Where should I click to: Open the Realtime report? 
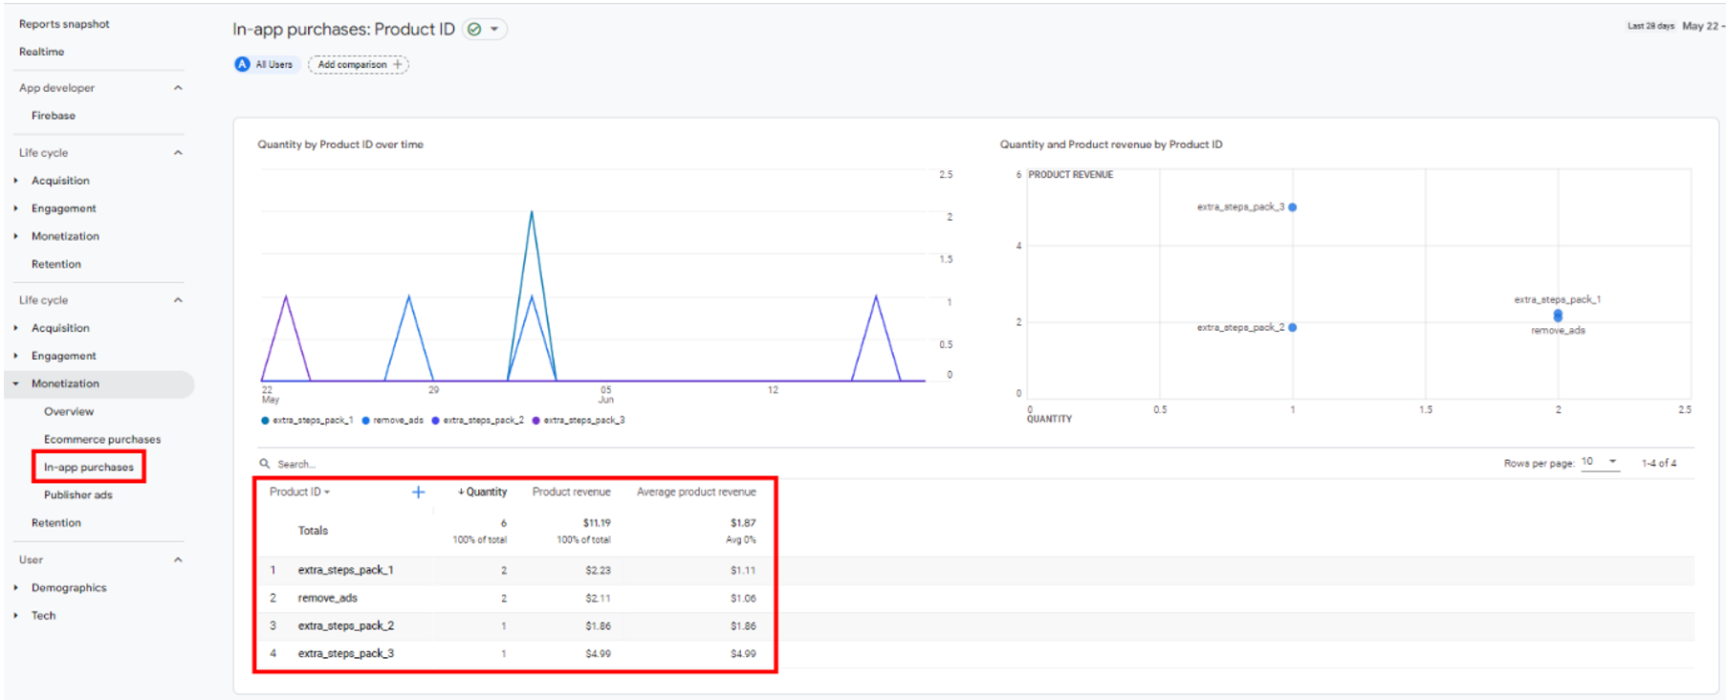tap(41, 52)
